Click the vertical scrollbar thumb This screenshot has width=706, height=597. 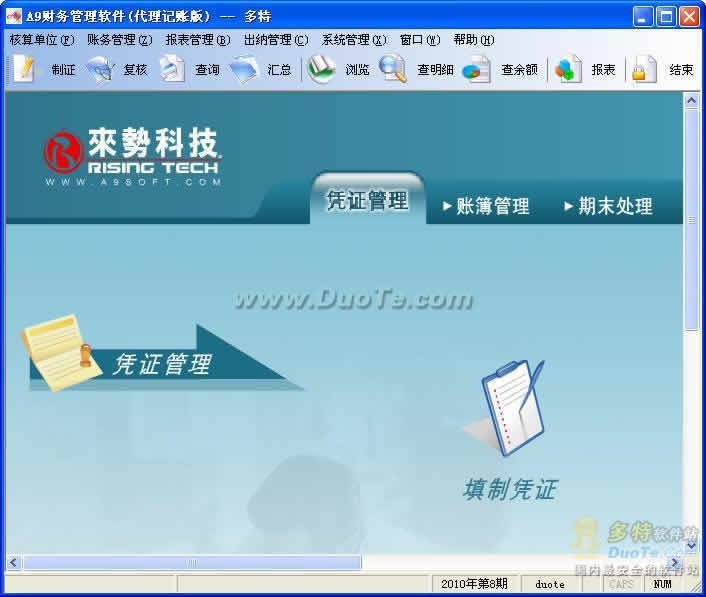692,219
